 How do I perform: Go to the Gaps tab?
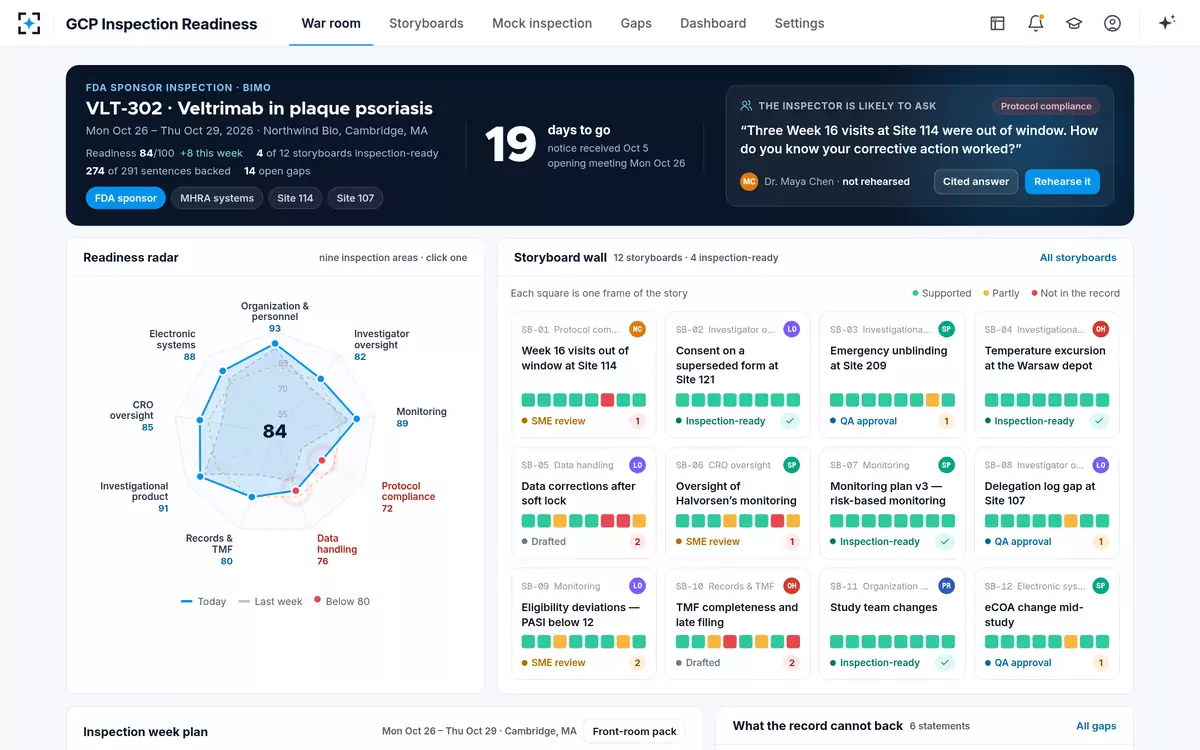pos(636,23)
